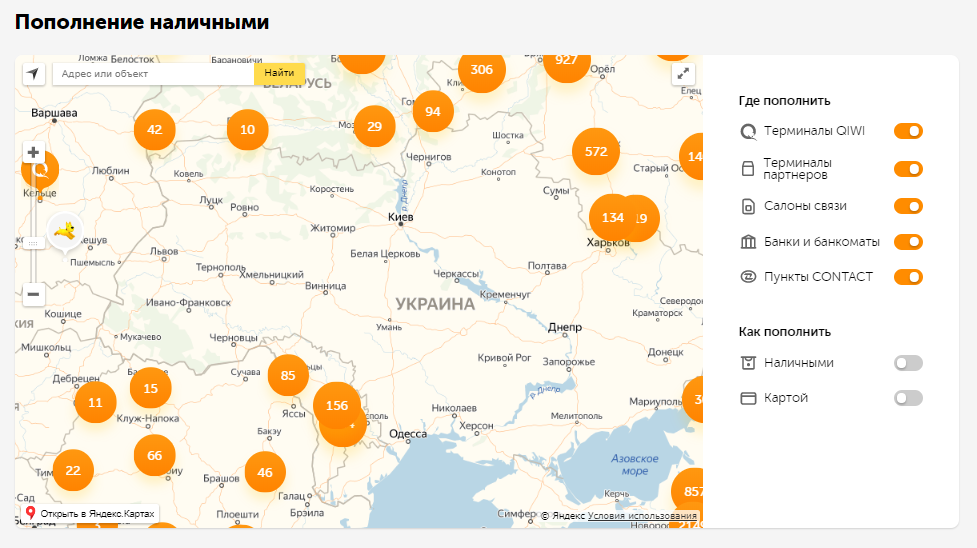Open cluster marker 46
977x548 pixels.
point(265,473)
